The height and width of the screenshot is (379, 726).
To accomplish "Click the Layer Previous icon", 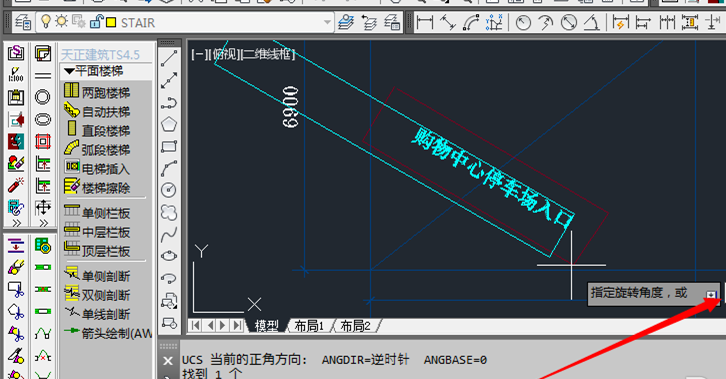I will coord(369,22).
